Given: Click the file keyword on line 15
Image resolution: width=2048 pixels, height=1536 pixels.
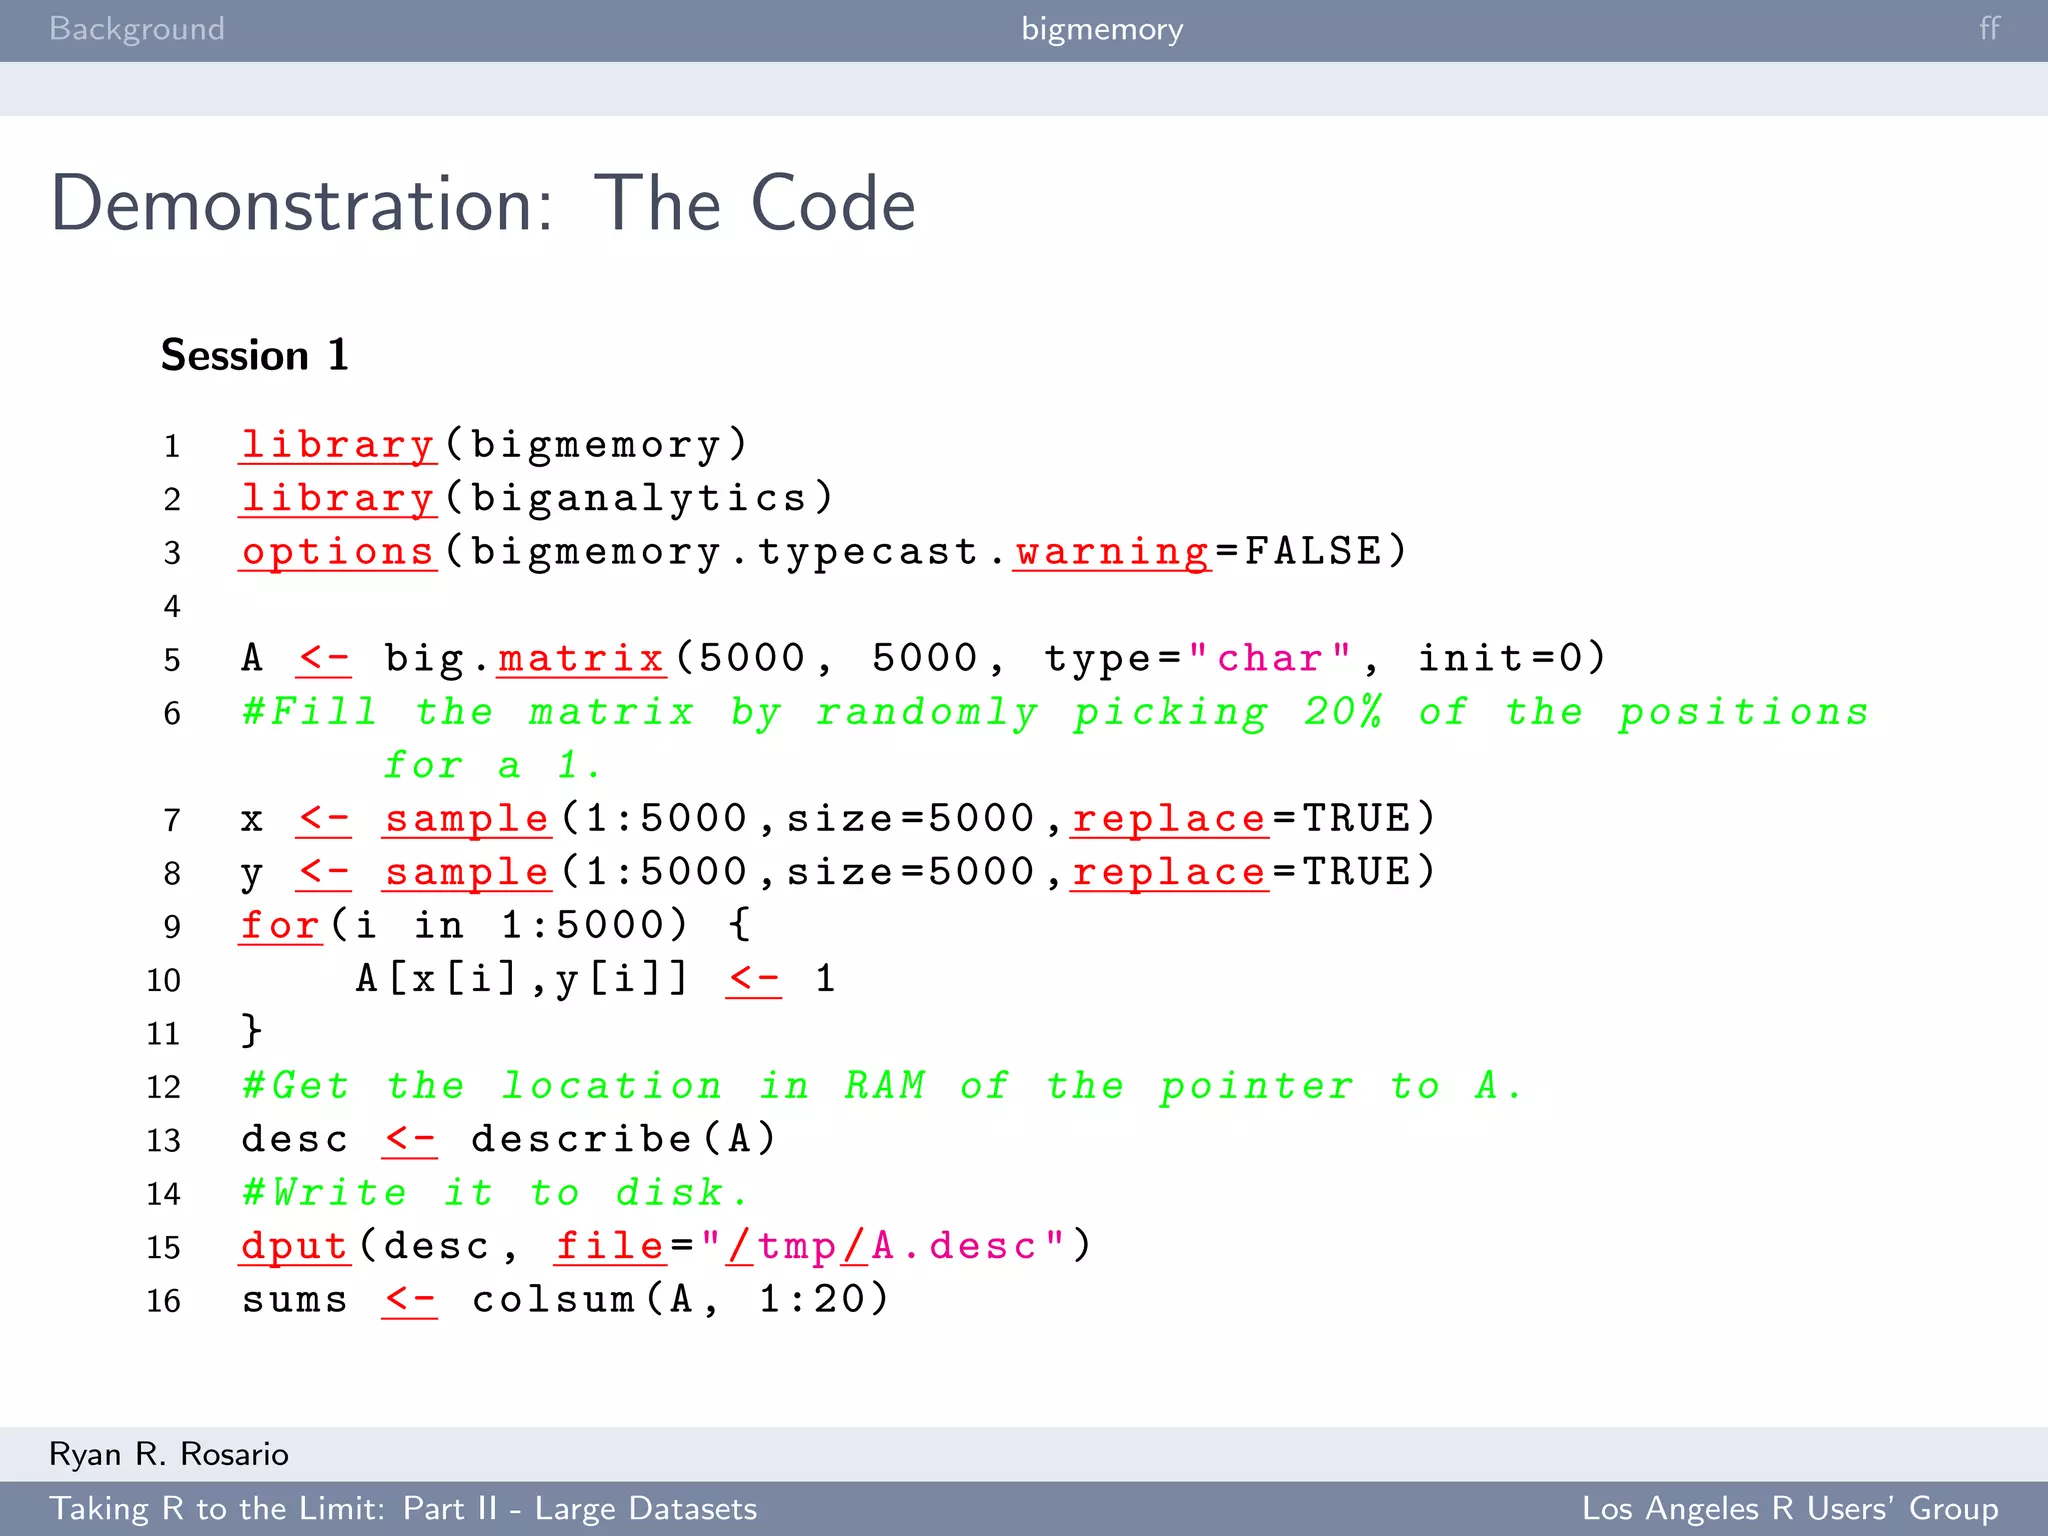Looking at the screenshot, I should coord(610,1246).
